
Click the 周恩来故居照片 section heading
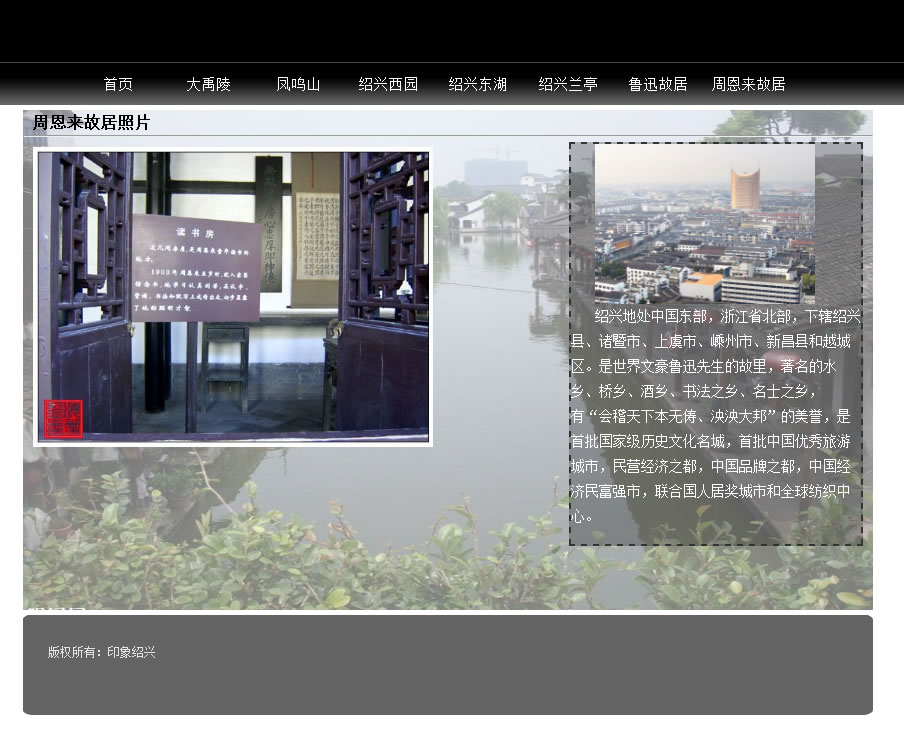pos(91,123)
